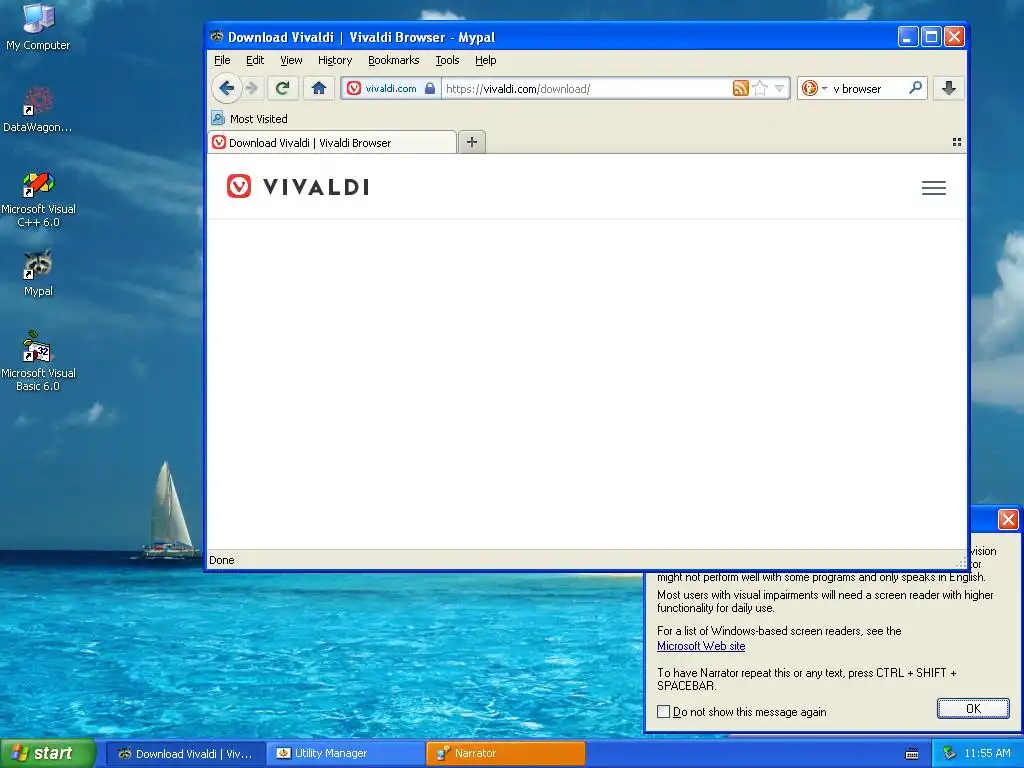Check 'Do not show this message again'
1024x768 pixels.
tap(664, 712)
